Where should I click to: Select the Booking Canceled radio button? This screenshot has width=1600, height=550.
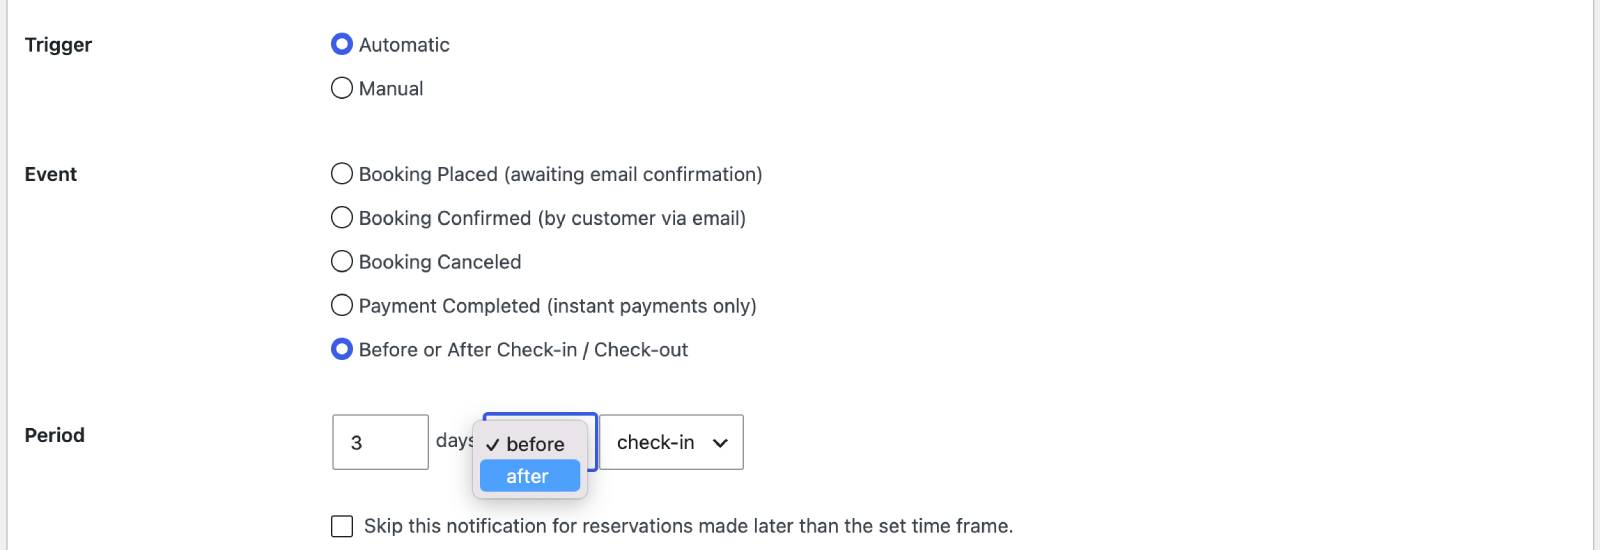[x=342, y=262]
